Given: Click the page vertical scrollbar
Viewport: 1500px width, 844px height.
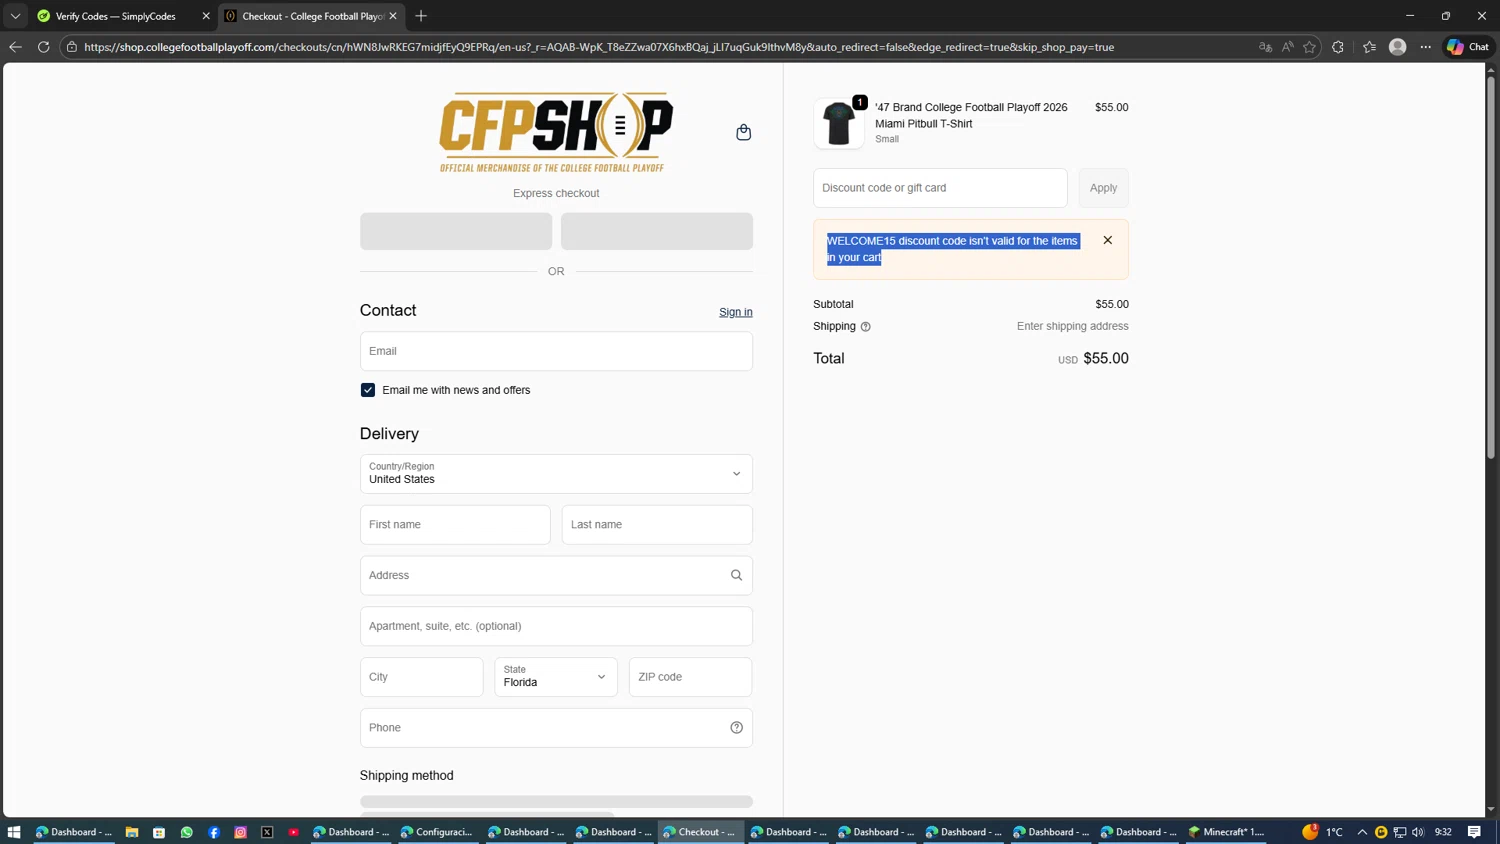Looking at the screenshot, I should [x=1490, y=267].
